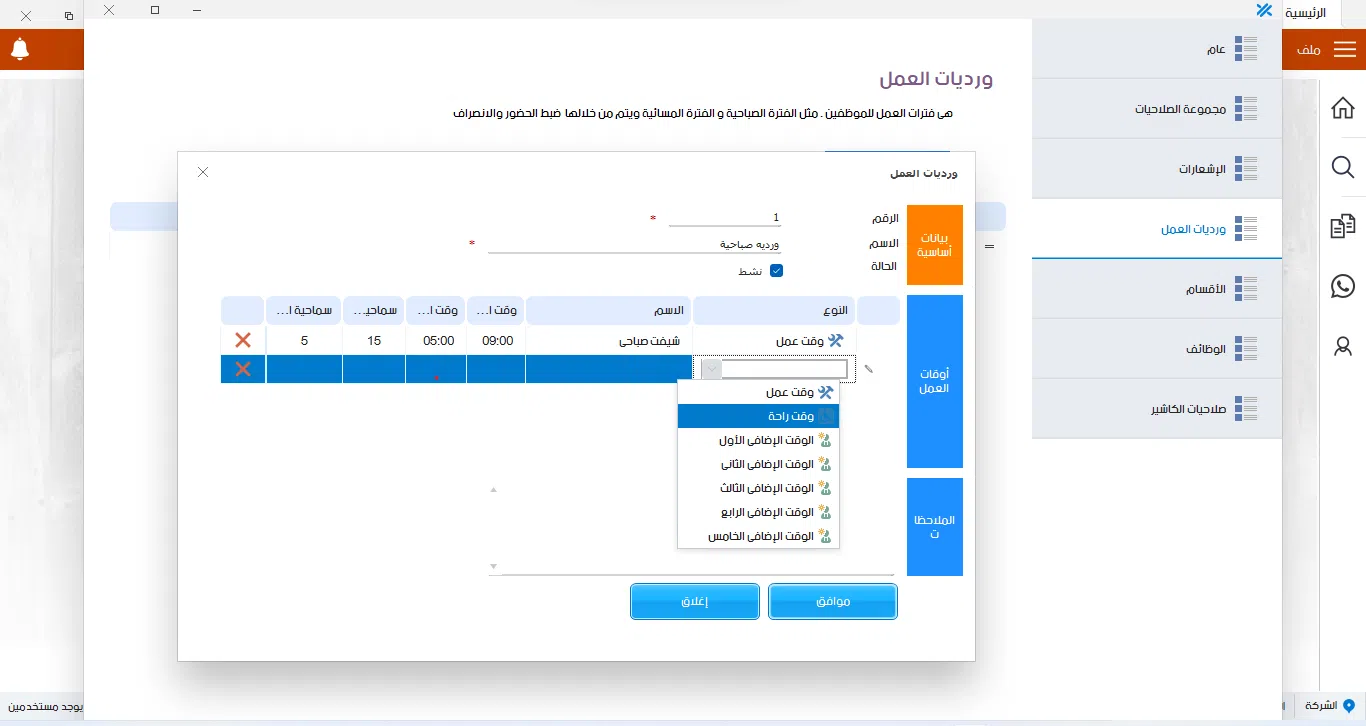Viewport: 1366px width, 726px height.
Task: Click the WhatsApp icon on the right edge
Action: (x=1343, y=287)
